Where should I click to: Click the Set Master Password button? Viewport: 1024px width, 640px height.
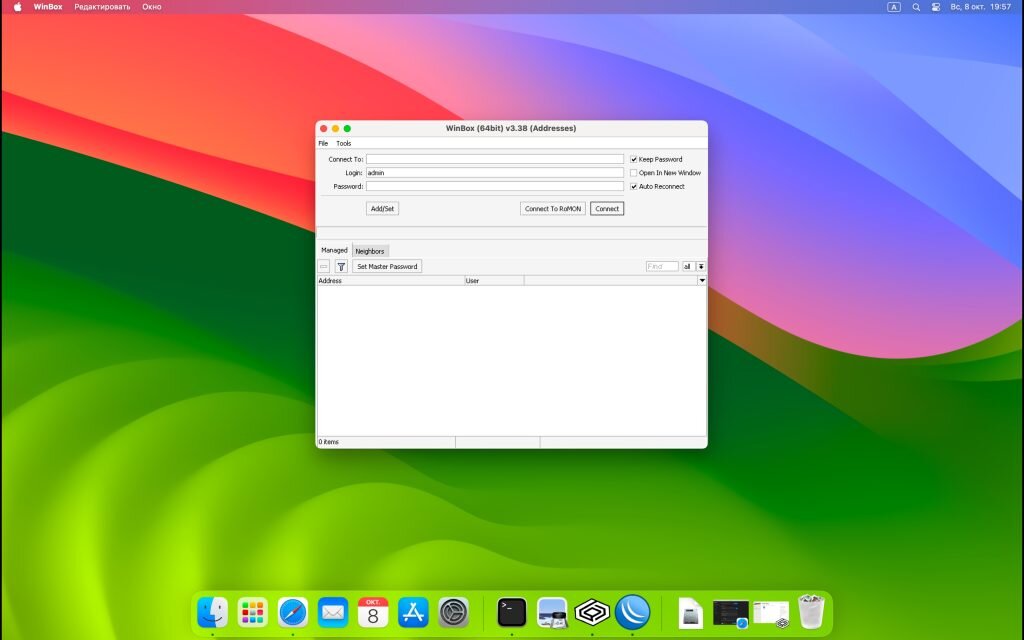click(x=387, y=266)
